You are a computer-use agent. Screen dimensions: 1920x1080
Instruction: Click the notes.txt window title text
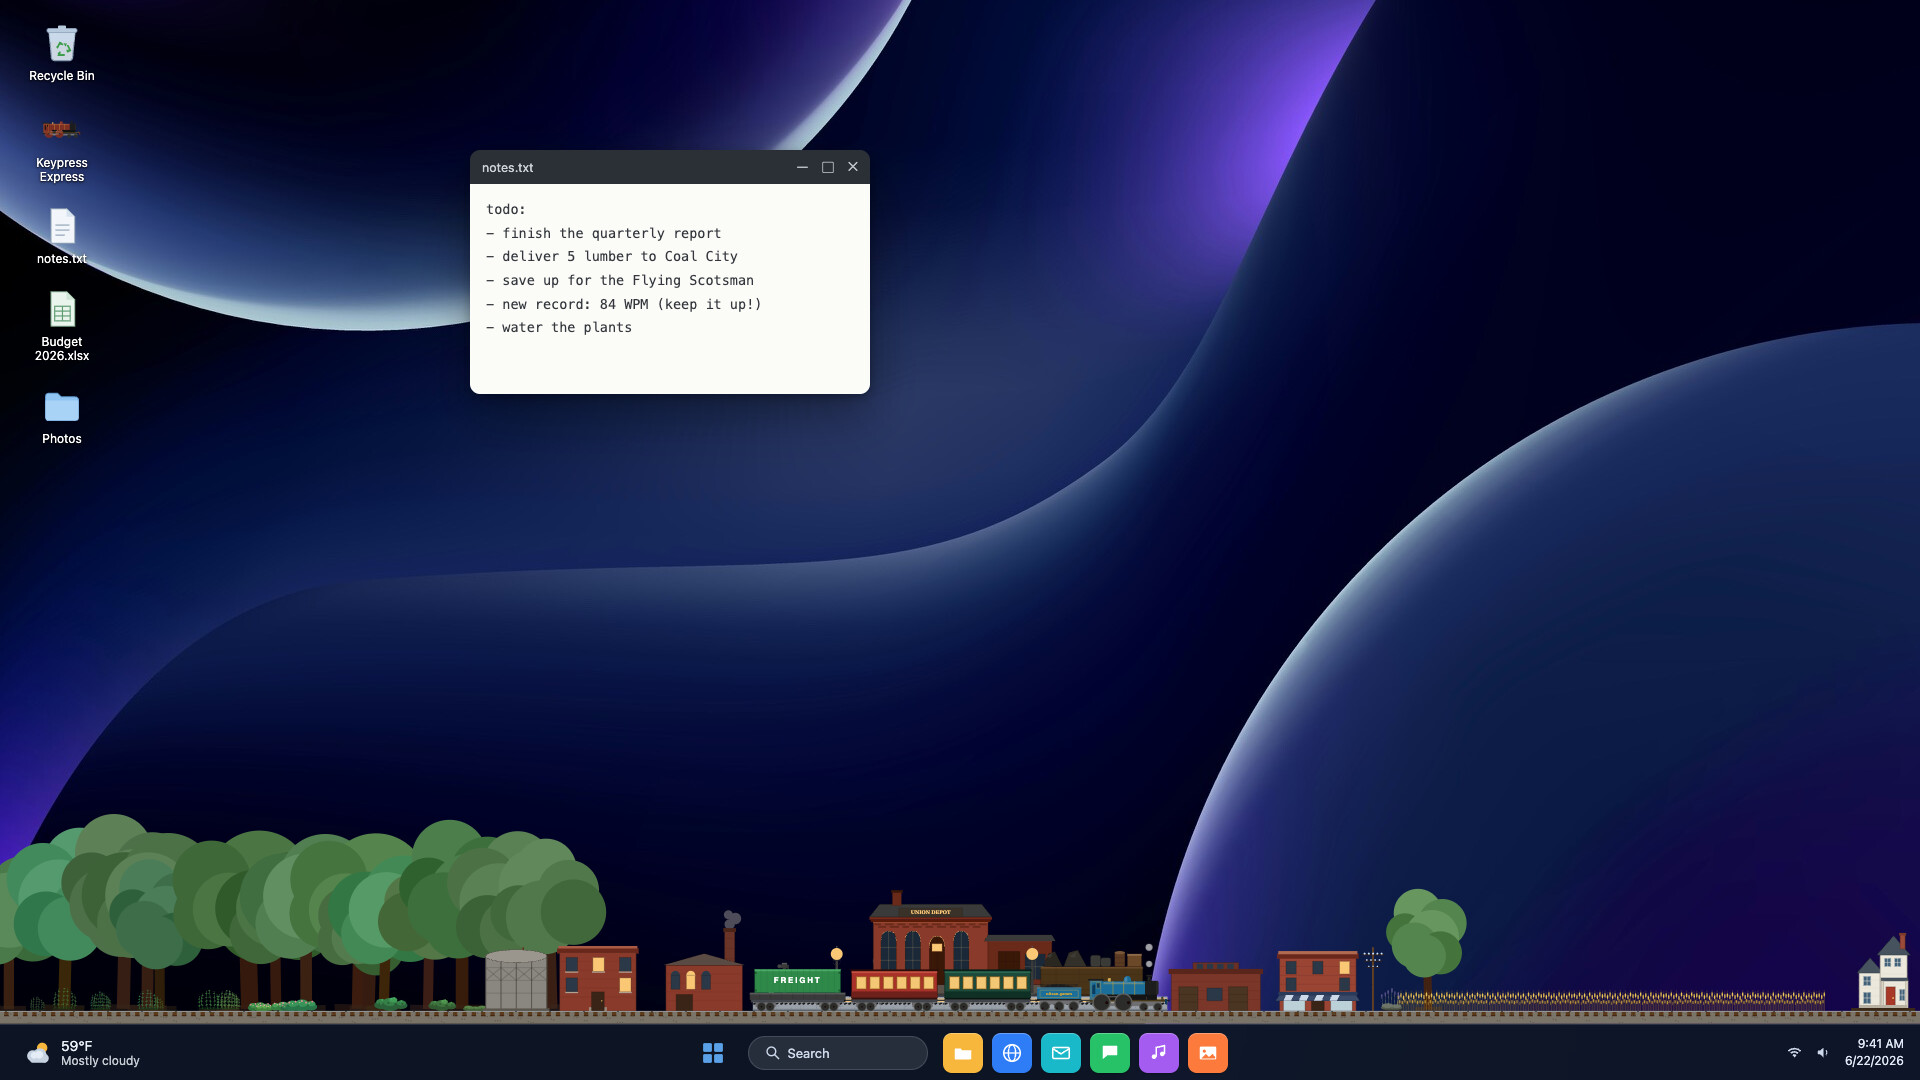(508, 168)
